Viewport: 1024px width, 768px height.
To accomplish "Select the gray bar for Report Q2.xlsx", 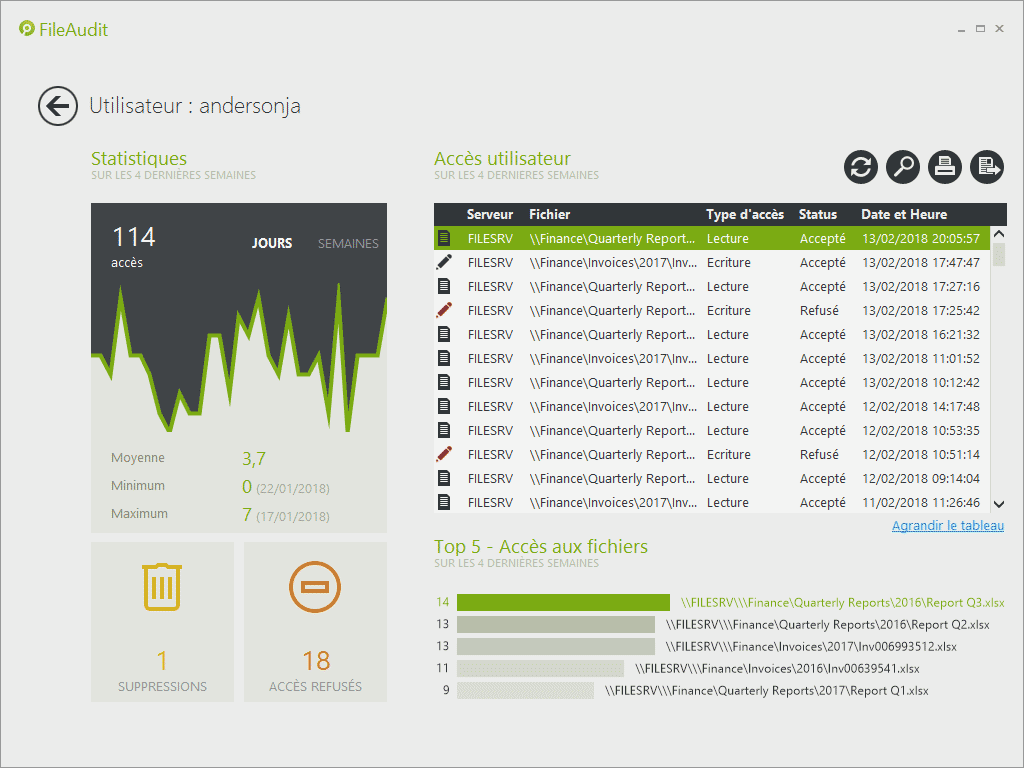I will [x=556, y=624].
